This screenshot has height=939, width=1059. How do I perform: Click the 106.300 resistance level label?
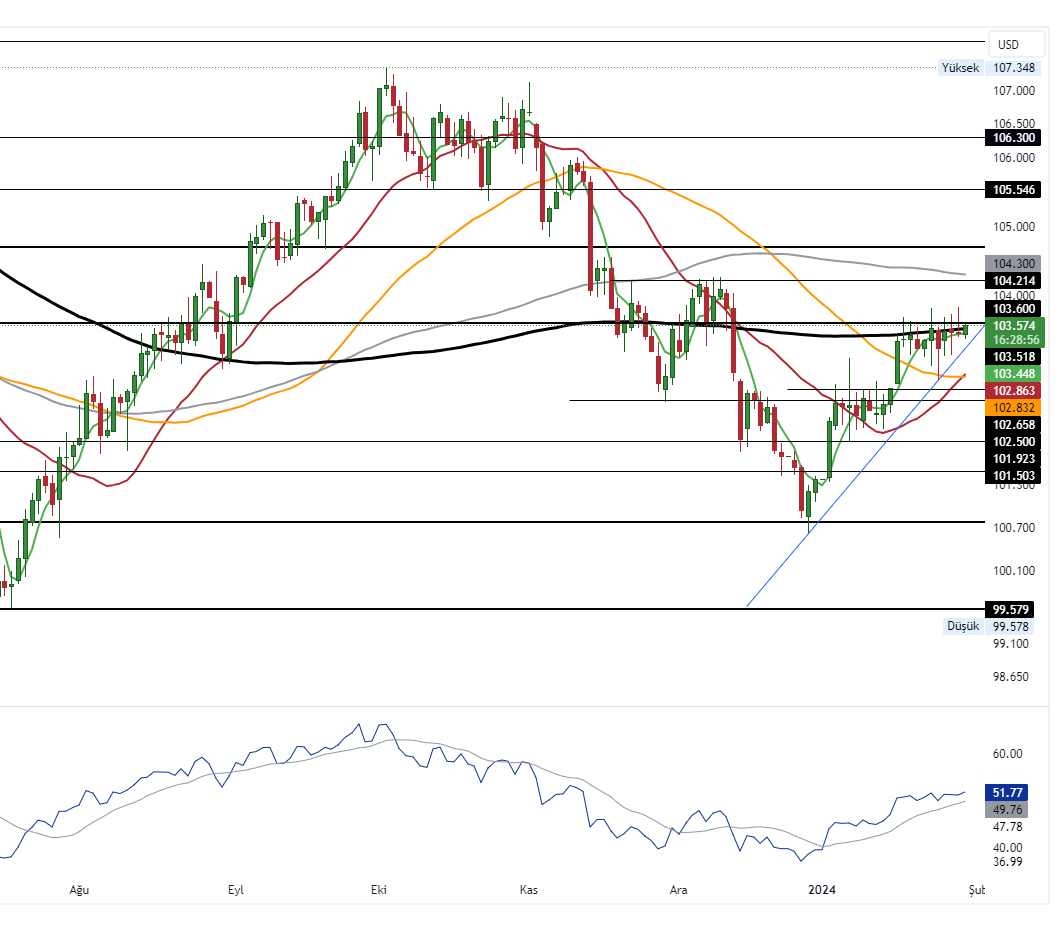(x=1014, y=139)
